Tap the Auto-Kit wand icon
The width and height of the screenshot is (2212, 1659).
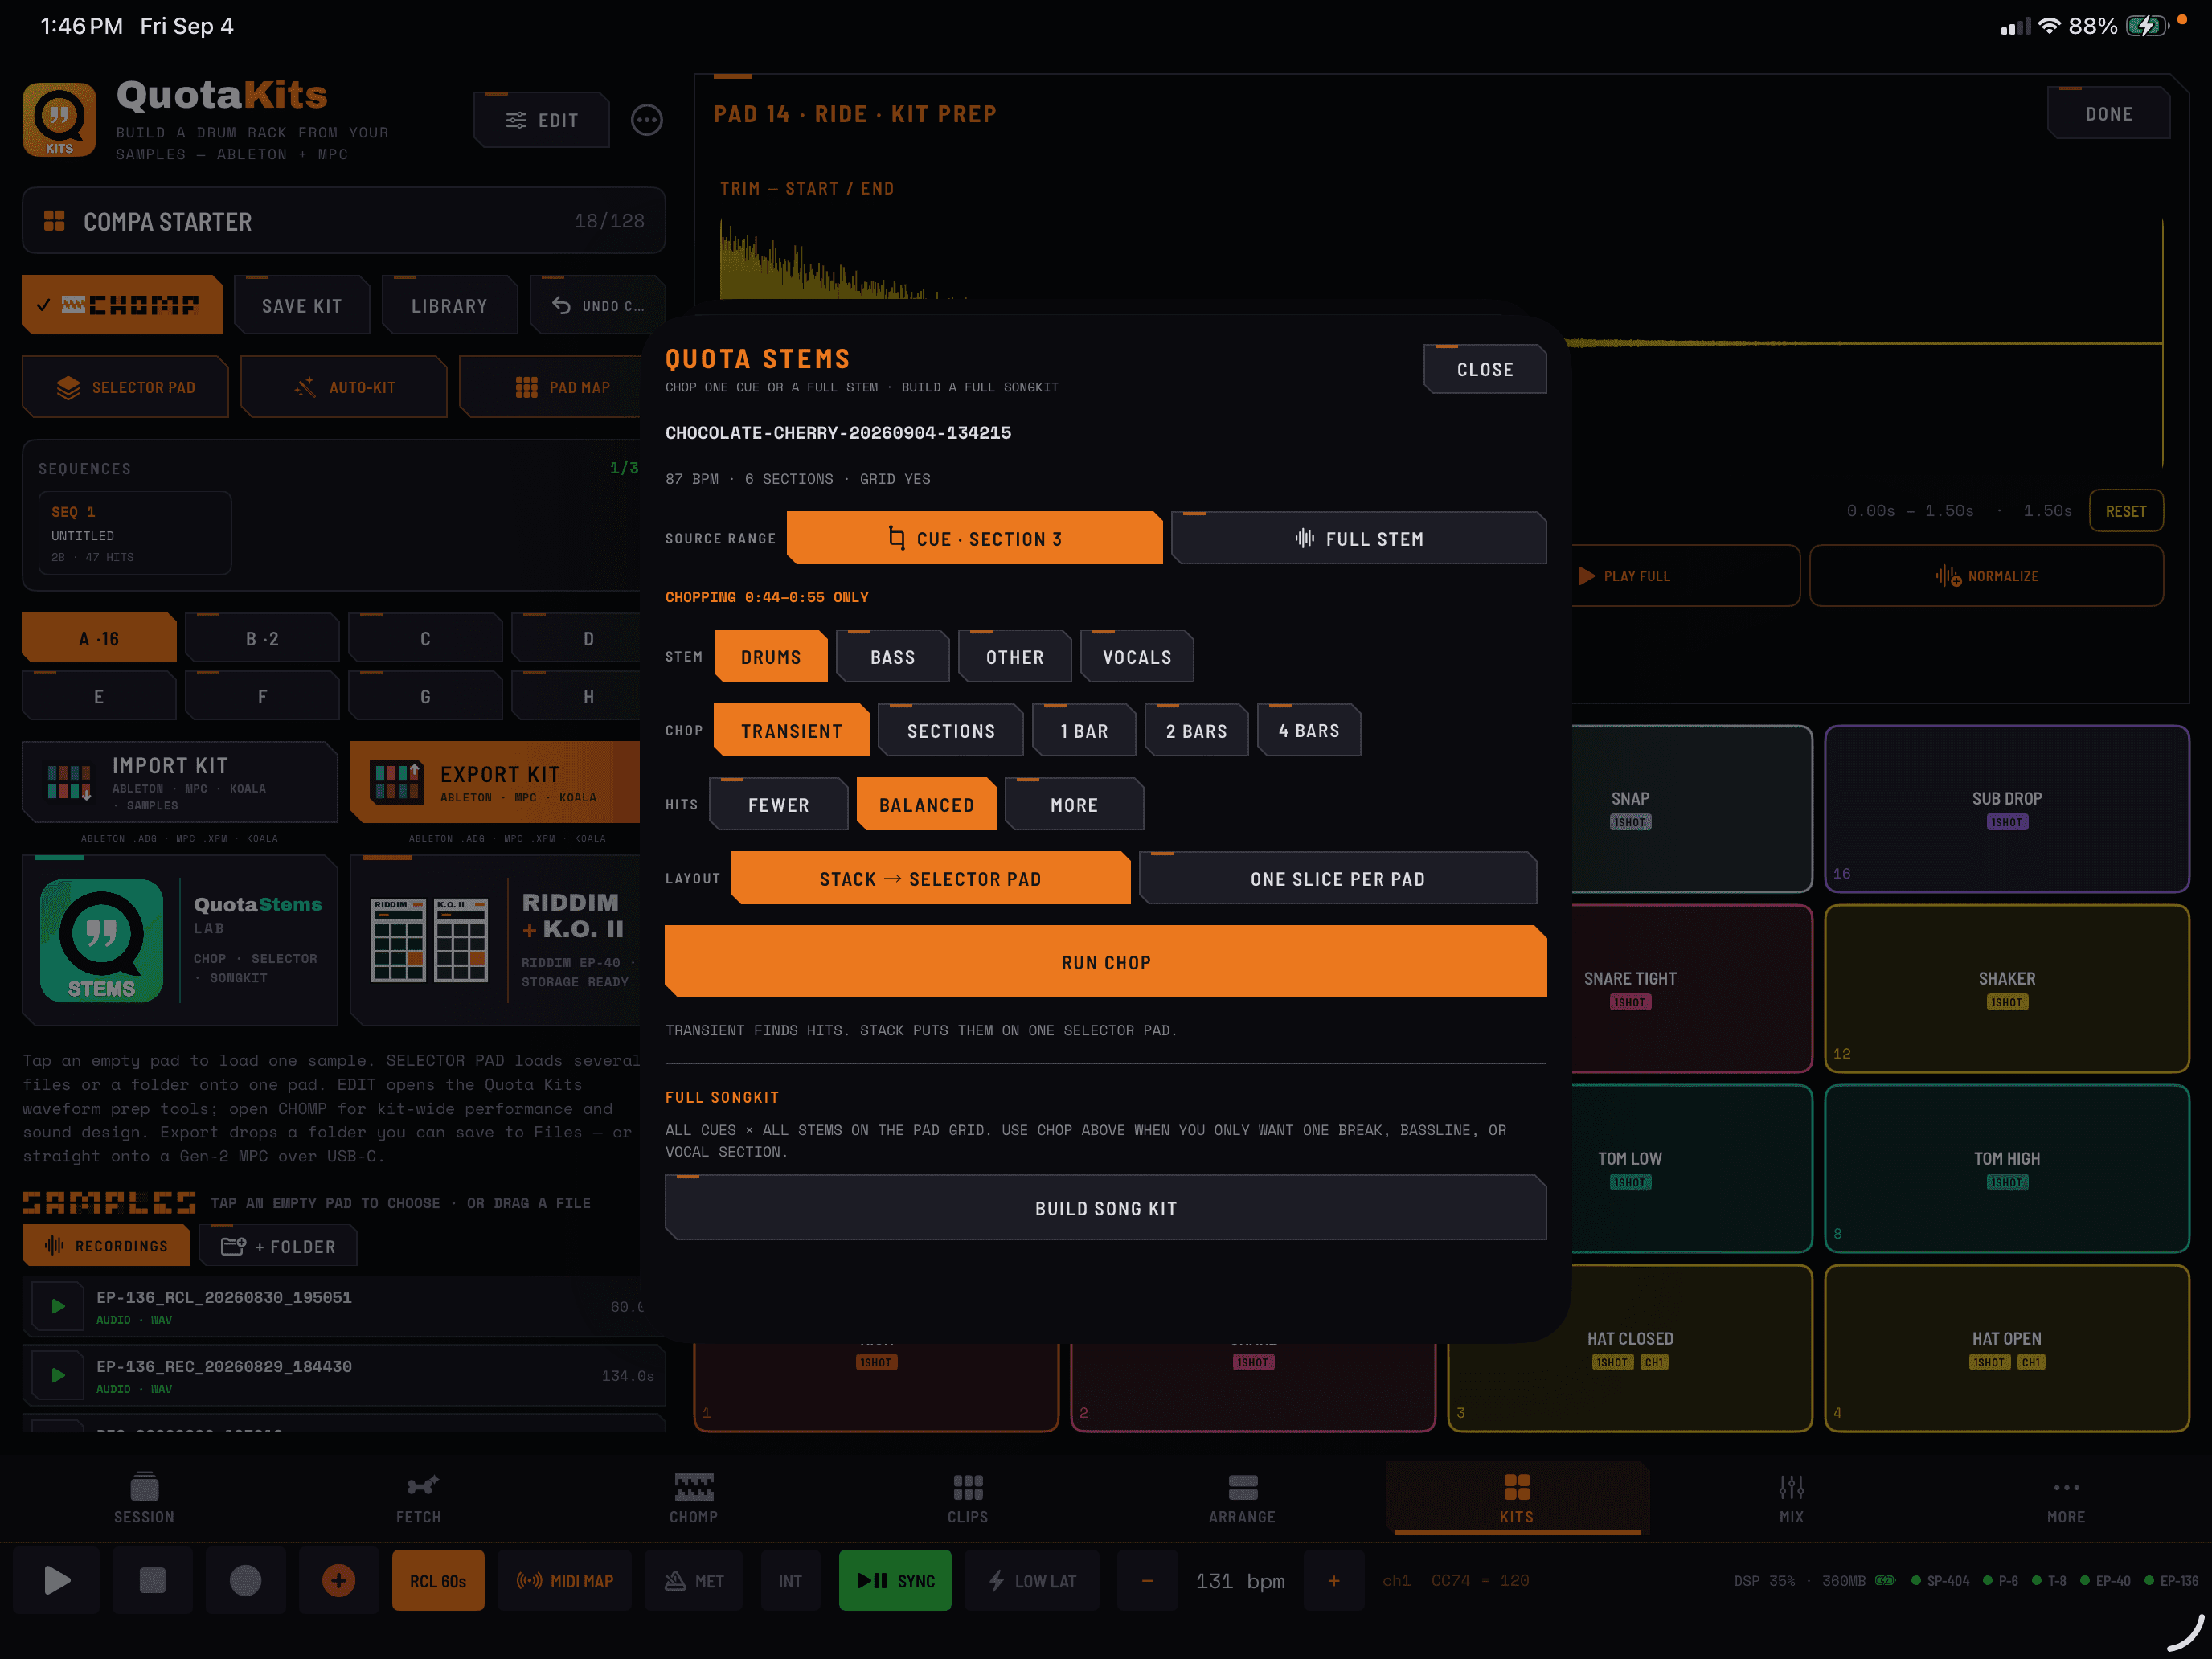pos(305,387)
